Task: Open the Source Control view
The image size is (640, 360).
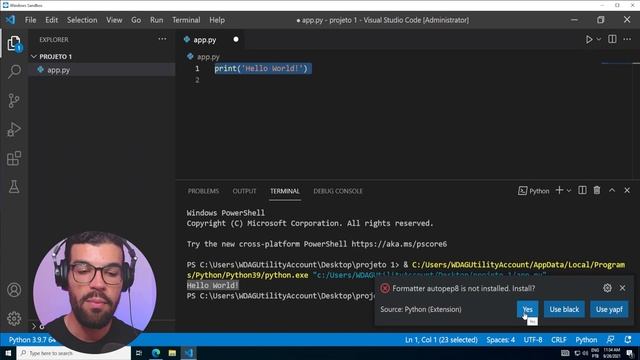Action: click(x=14, y=100)
